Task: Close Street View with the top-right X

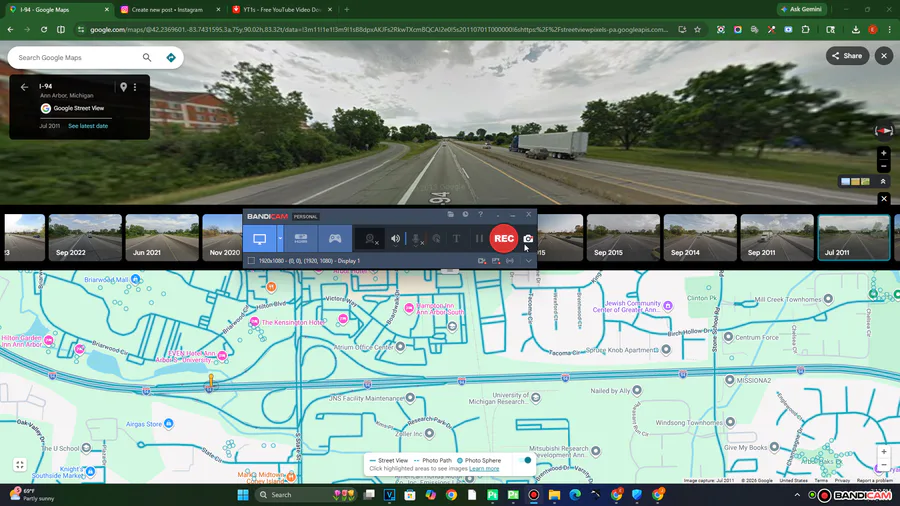Action: [x=884, y=56]
